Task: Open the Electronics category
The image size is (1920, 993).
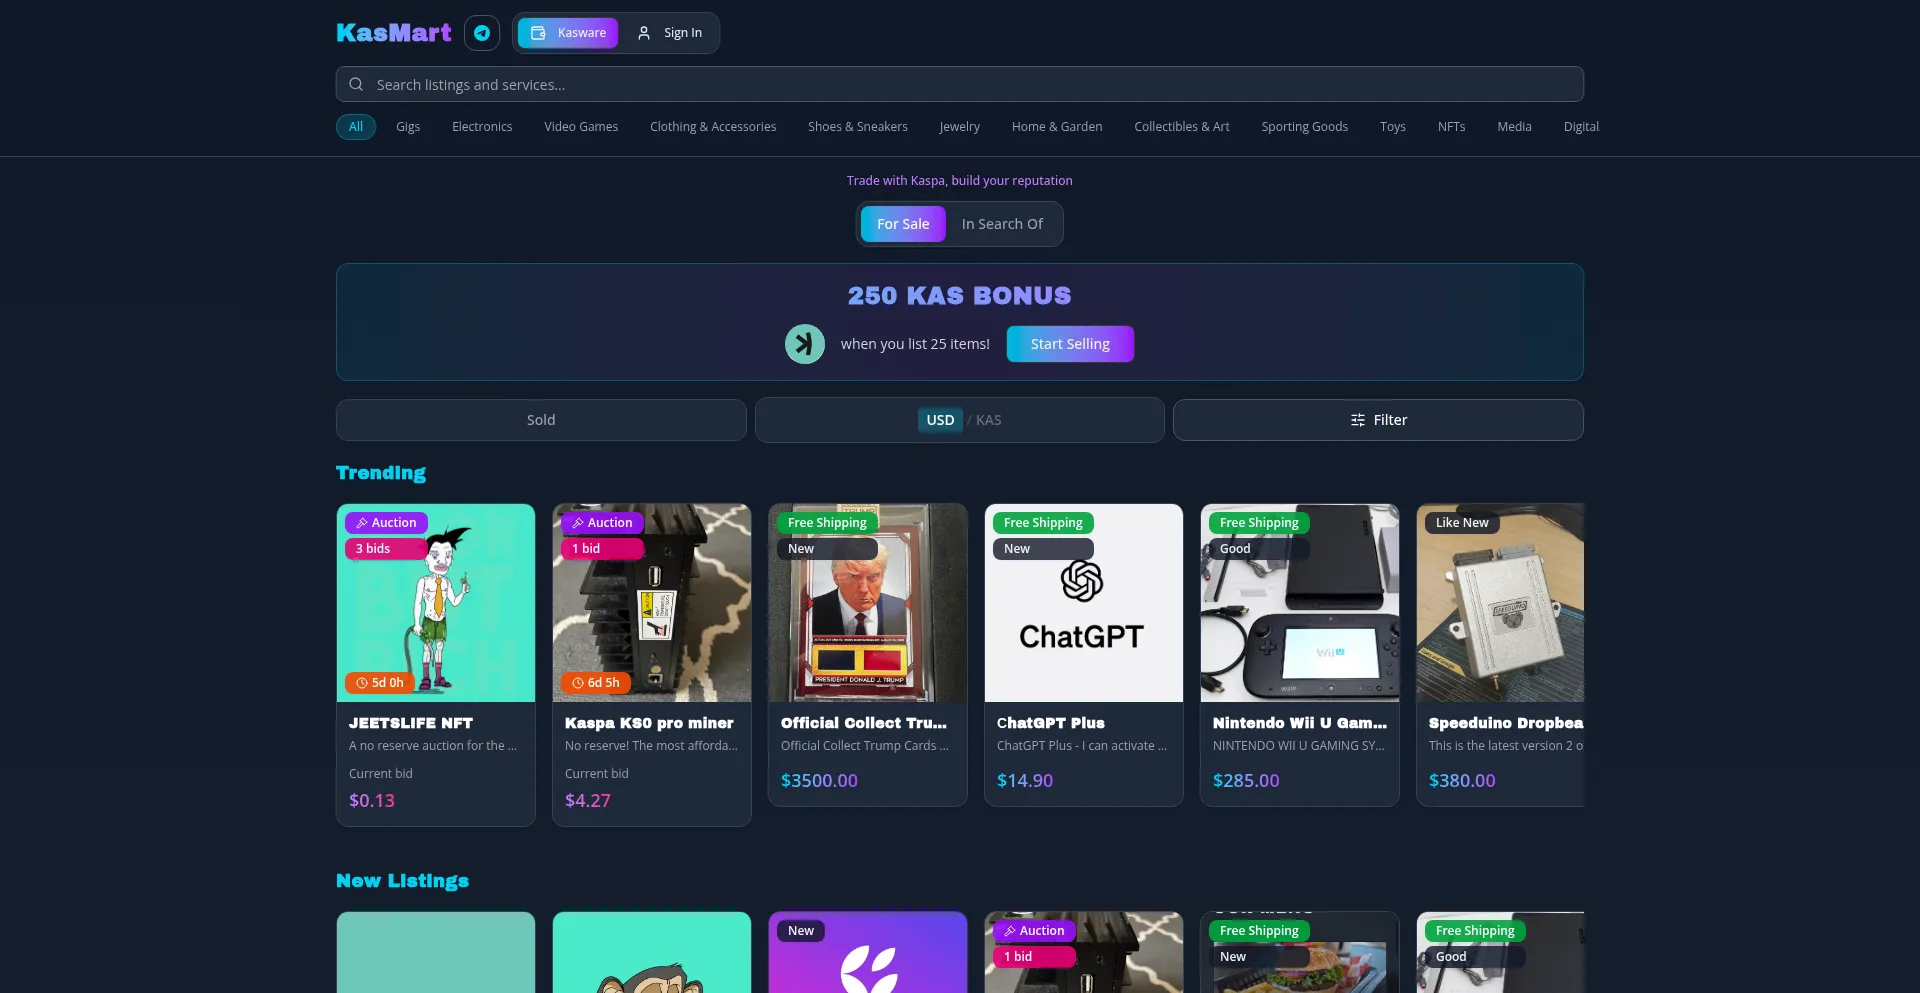Action: click(x=482, y=127)
